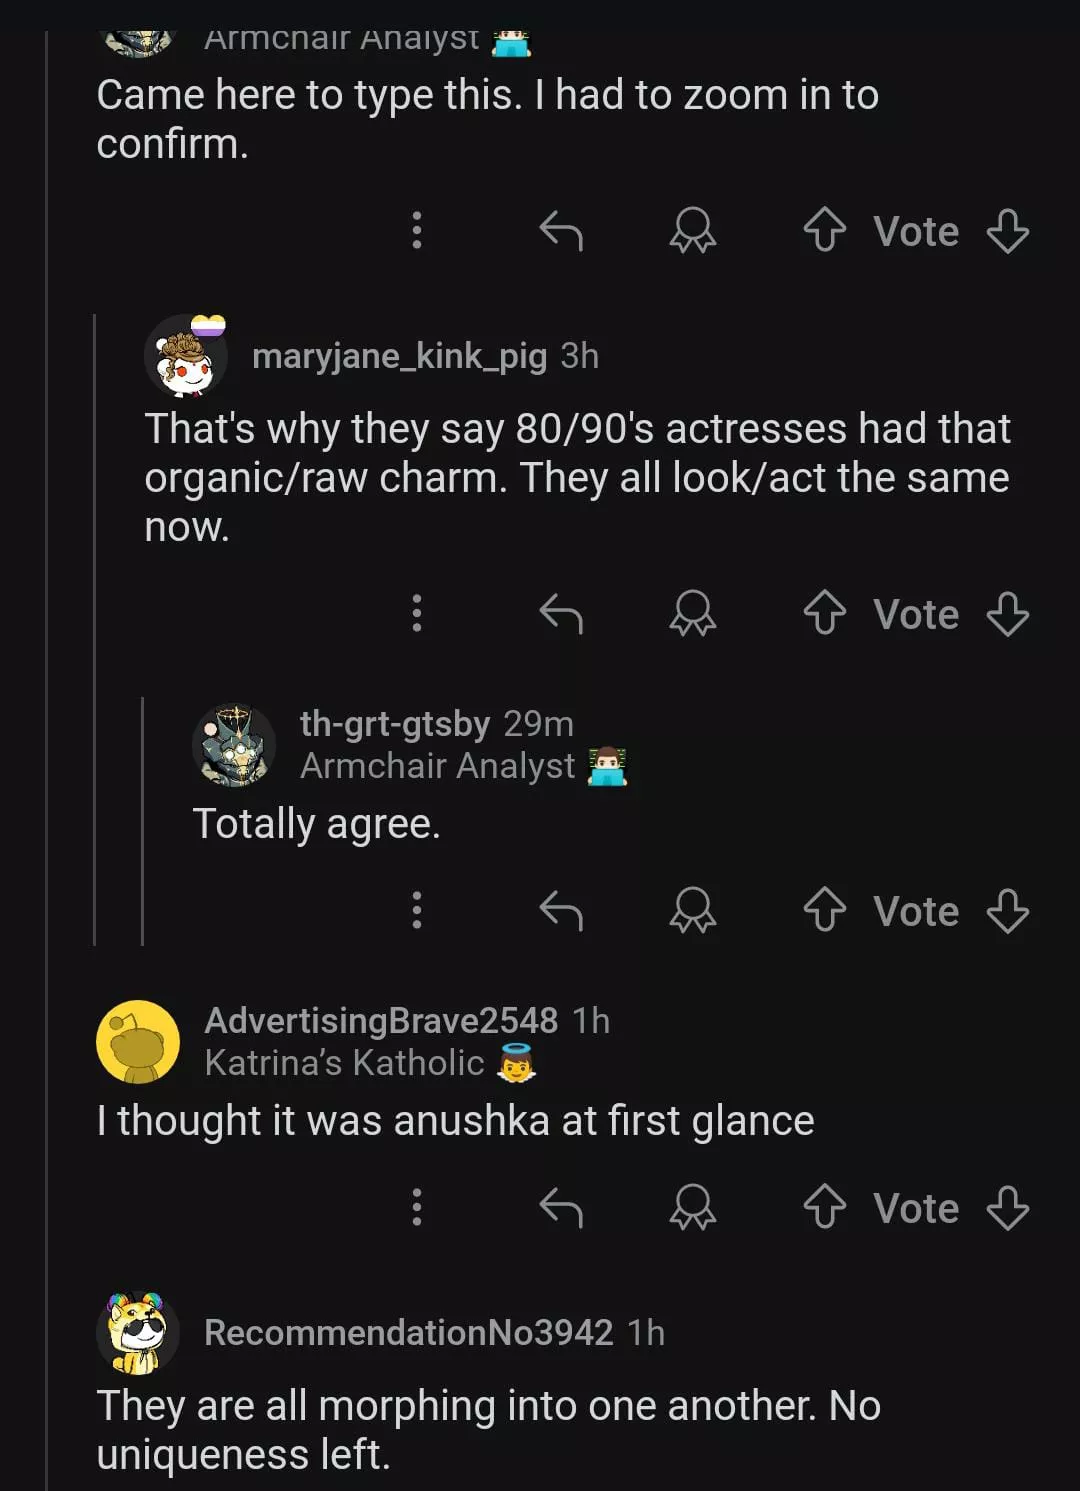Downvote maryjane_kink_pig's comment
The width and height of the screenshot is (1080, 1491).
1007,613
